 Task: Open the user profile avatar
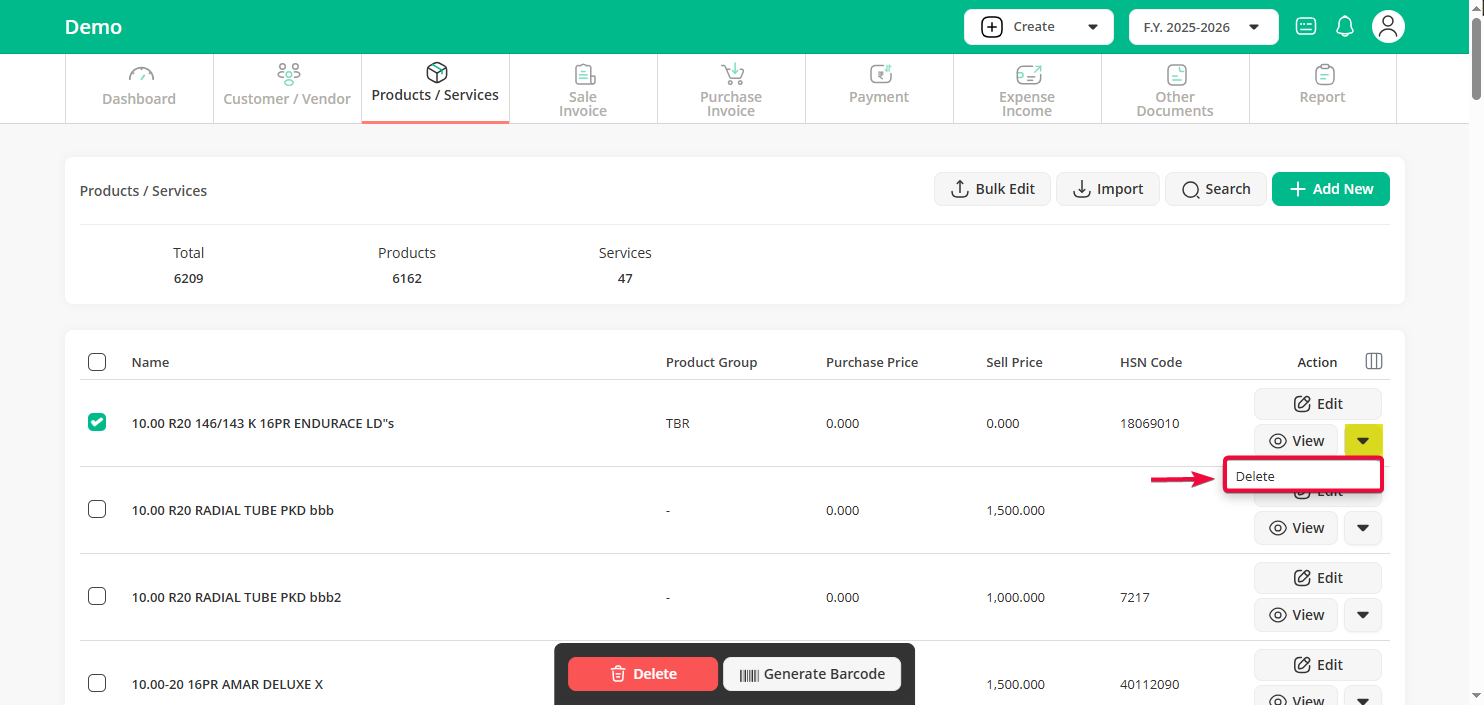pos(1388,27)
